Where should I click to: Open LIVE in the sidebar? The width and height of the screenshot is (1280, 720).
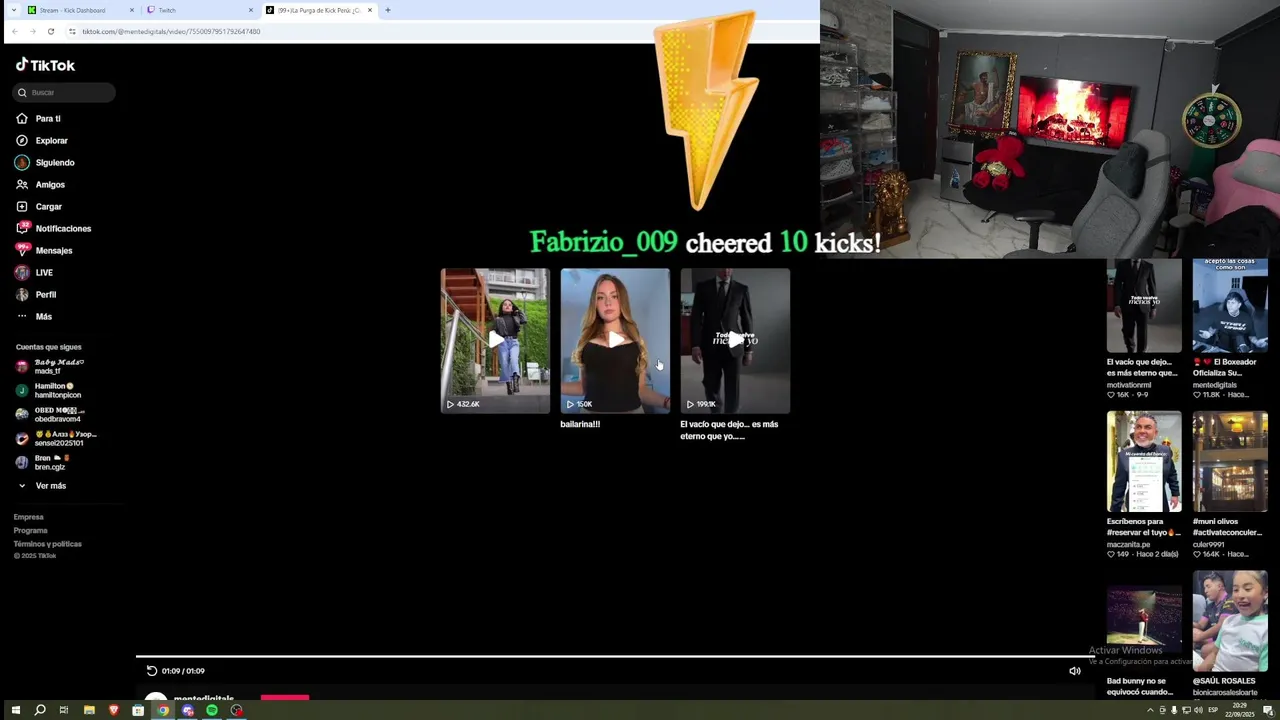click(44, 273)
